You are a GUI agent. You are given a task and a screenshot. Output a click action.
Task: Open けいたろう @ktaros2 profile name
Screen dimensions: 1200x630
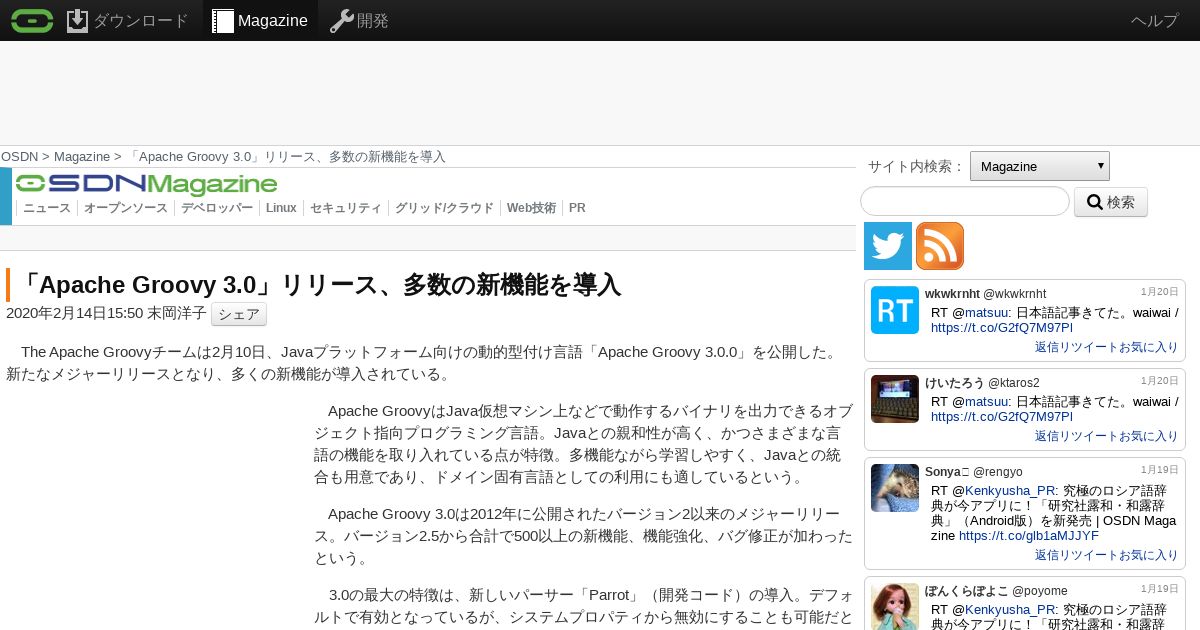click(982, 382)
